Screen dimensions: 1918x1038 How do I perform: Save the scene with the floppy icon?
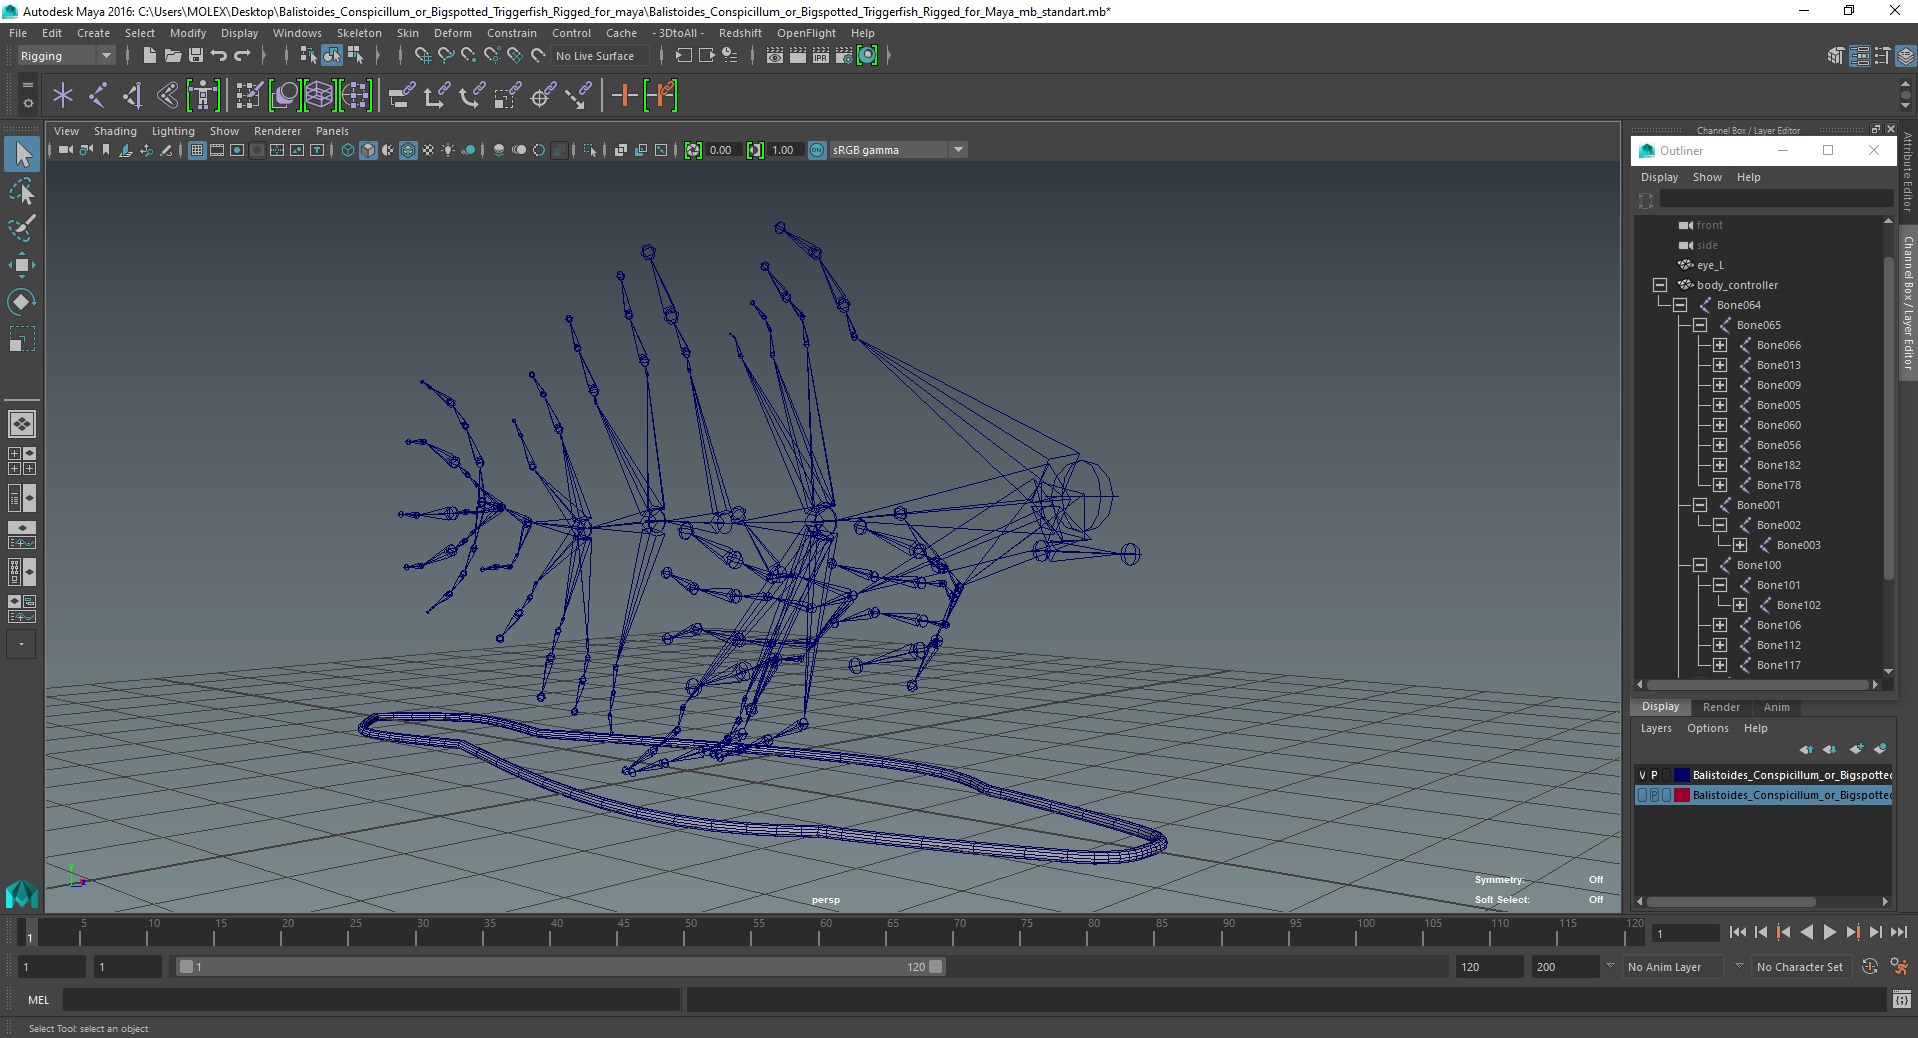[196, 56]
